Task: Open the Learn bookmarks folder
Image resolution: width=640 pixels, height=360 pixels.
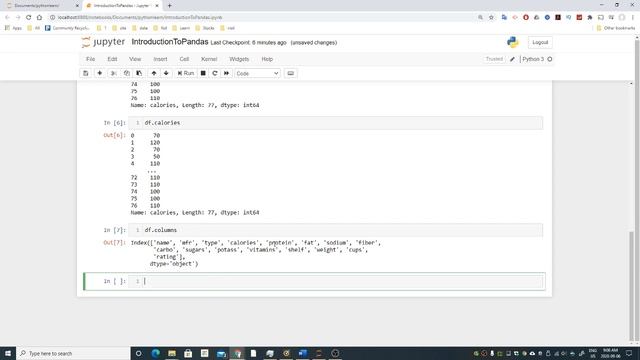Action: tap(181, 28)
